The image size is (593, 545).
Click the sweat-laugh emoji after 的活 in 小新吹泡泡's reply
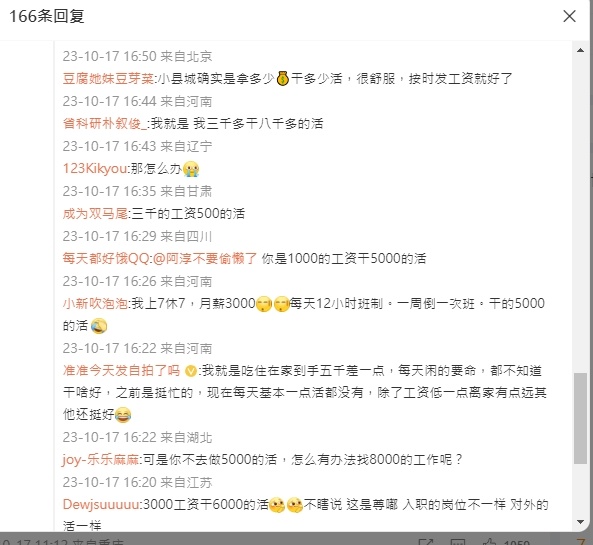point(99,326)
